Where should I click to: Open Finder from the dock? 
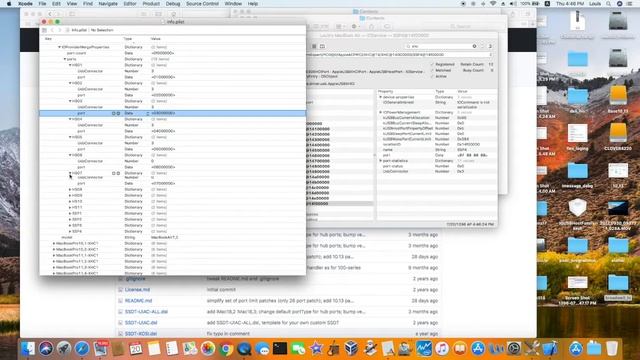(28, 349)
